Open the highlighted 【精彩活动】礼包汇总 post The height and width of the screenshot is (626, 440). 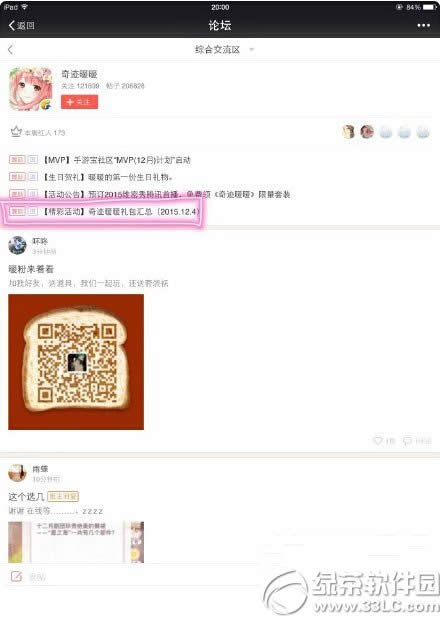pyautogui.click(x=121, y=212)
